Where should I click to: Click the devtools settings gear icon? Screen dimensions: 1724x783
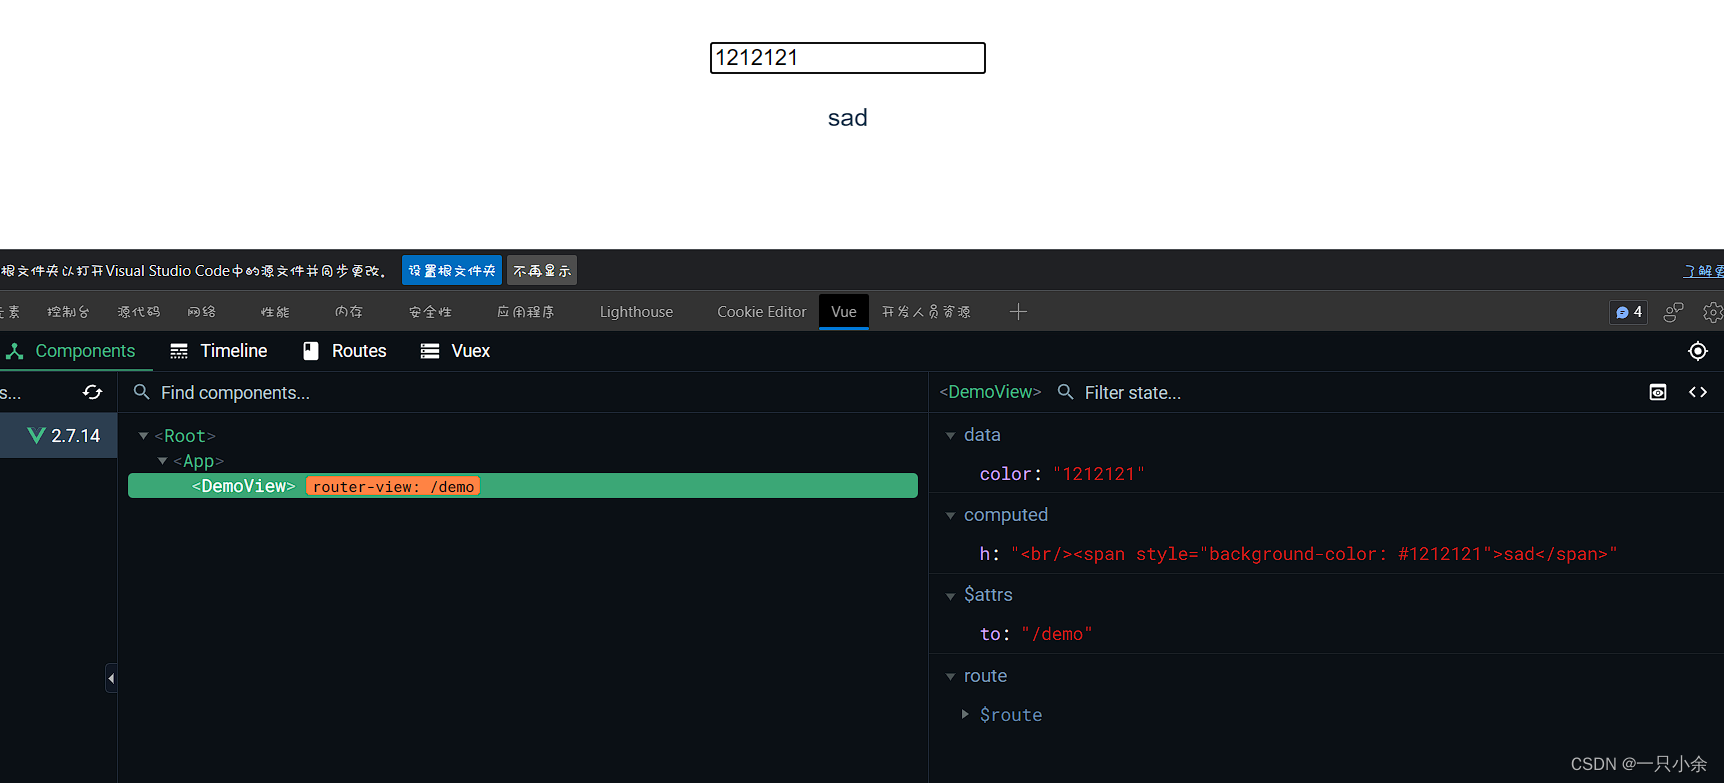point(1712,312)
